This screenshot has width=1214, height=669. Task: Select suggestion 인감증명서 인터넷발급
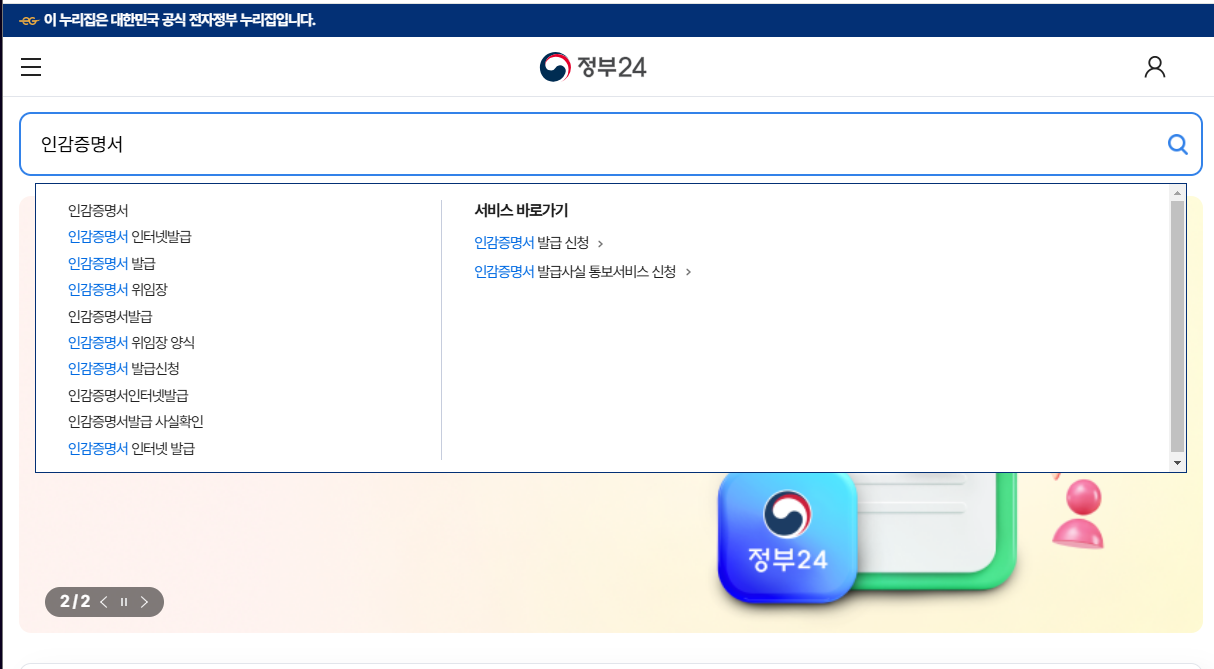(x=129, y=237)
